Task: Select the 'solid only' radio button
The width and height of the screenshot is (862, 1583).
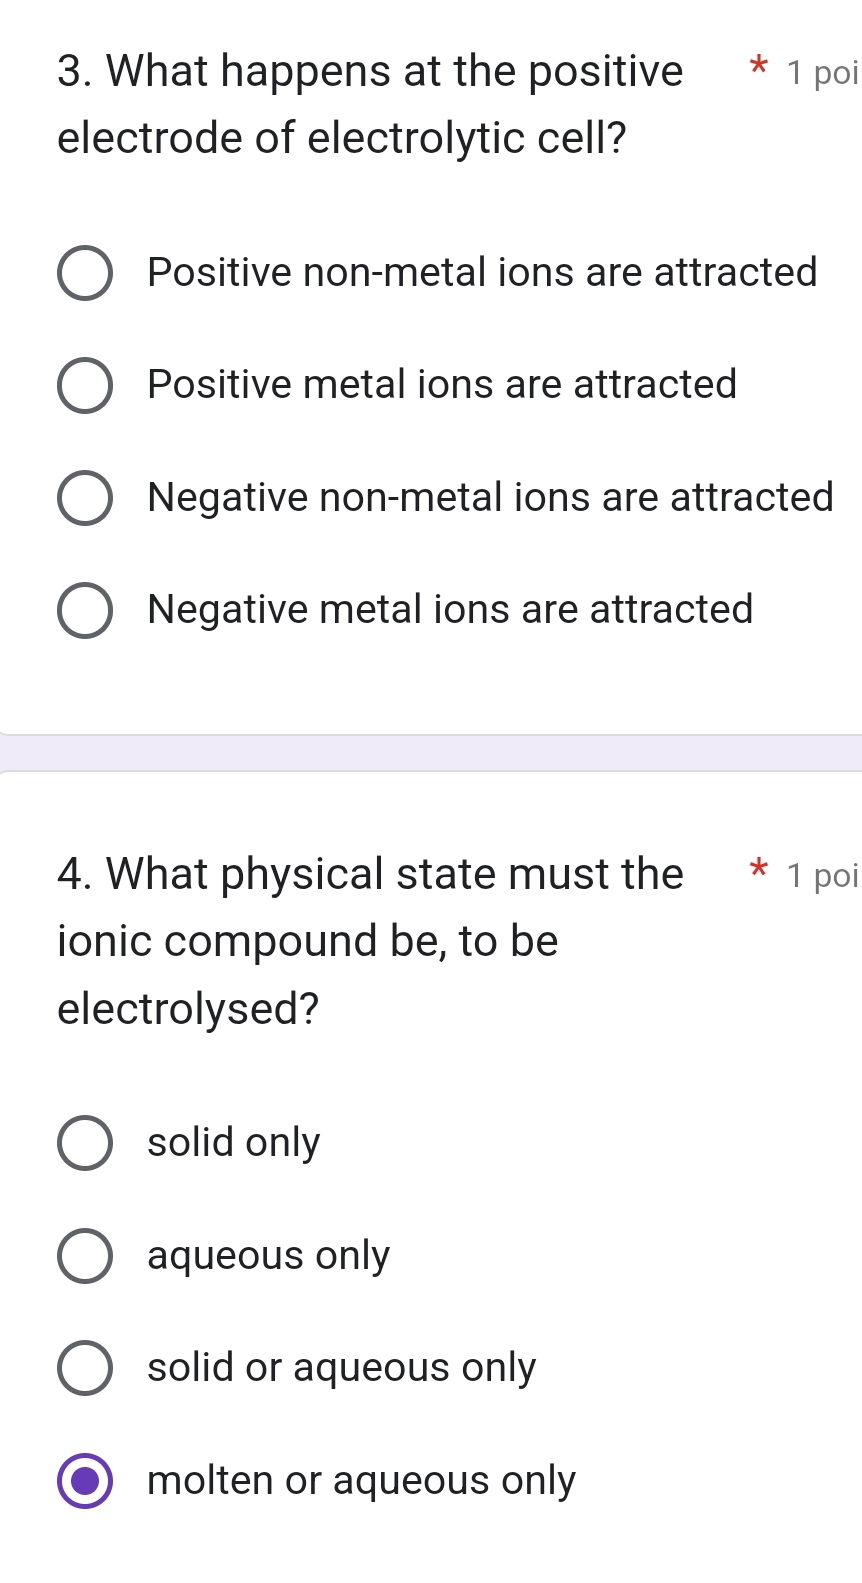Action: [85, 1143]
